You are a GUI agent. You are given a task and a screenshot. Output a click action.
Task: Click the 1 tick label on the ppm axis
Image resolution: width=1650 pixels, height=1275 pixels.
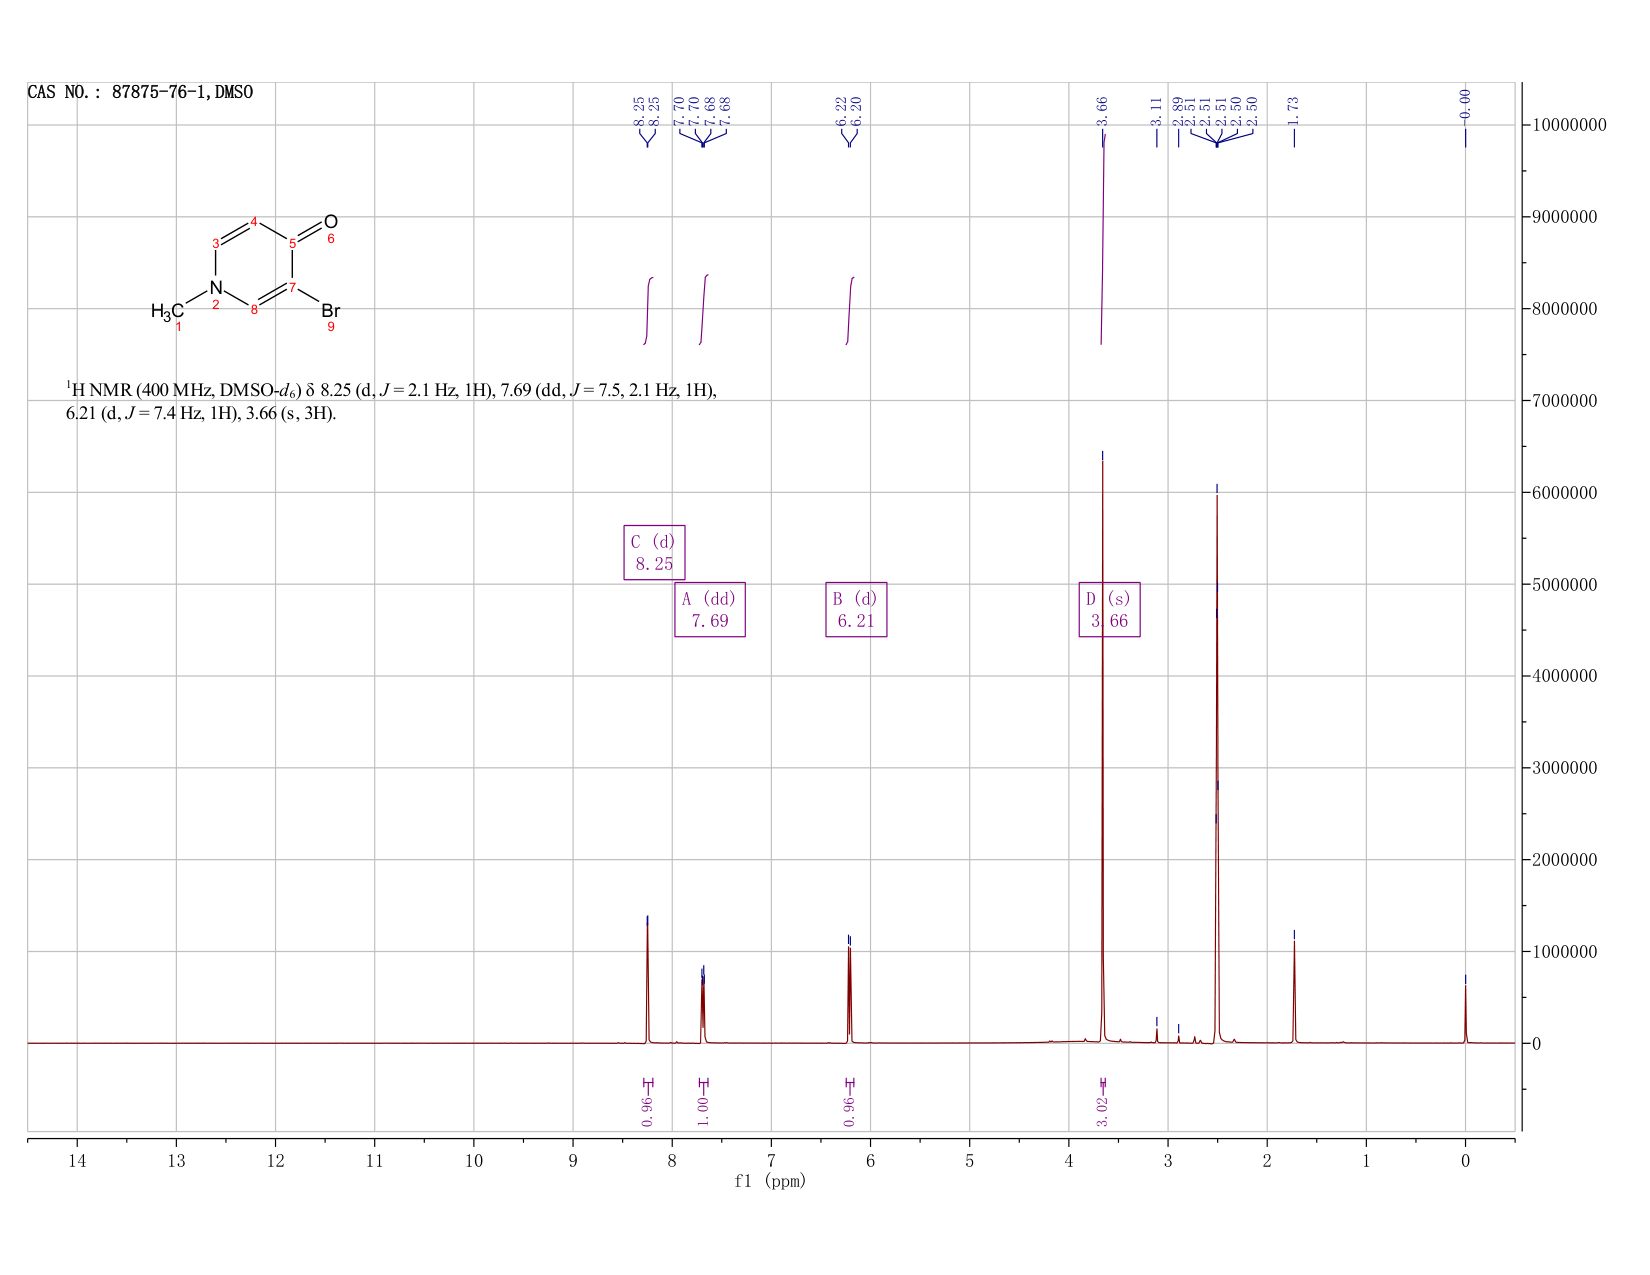click(x=1366, y=1161)
